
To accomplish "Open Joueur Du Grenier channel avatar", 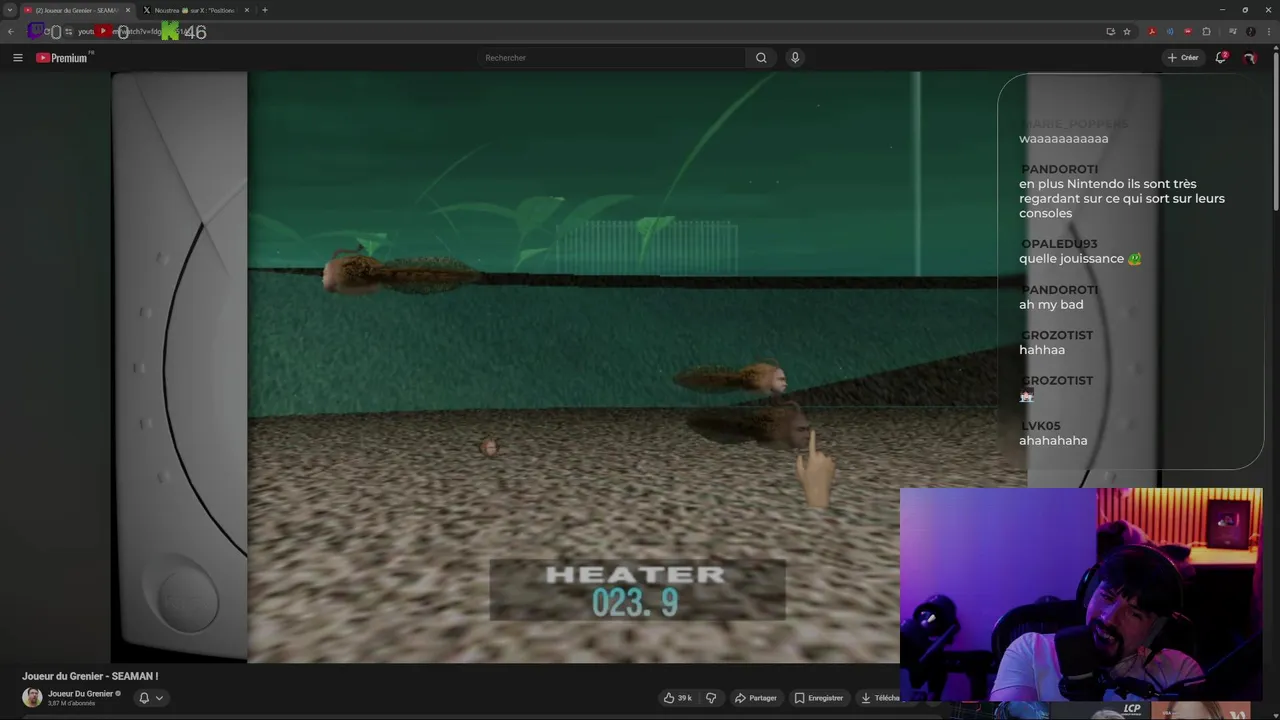I will [32, 698].
